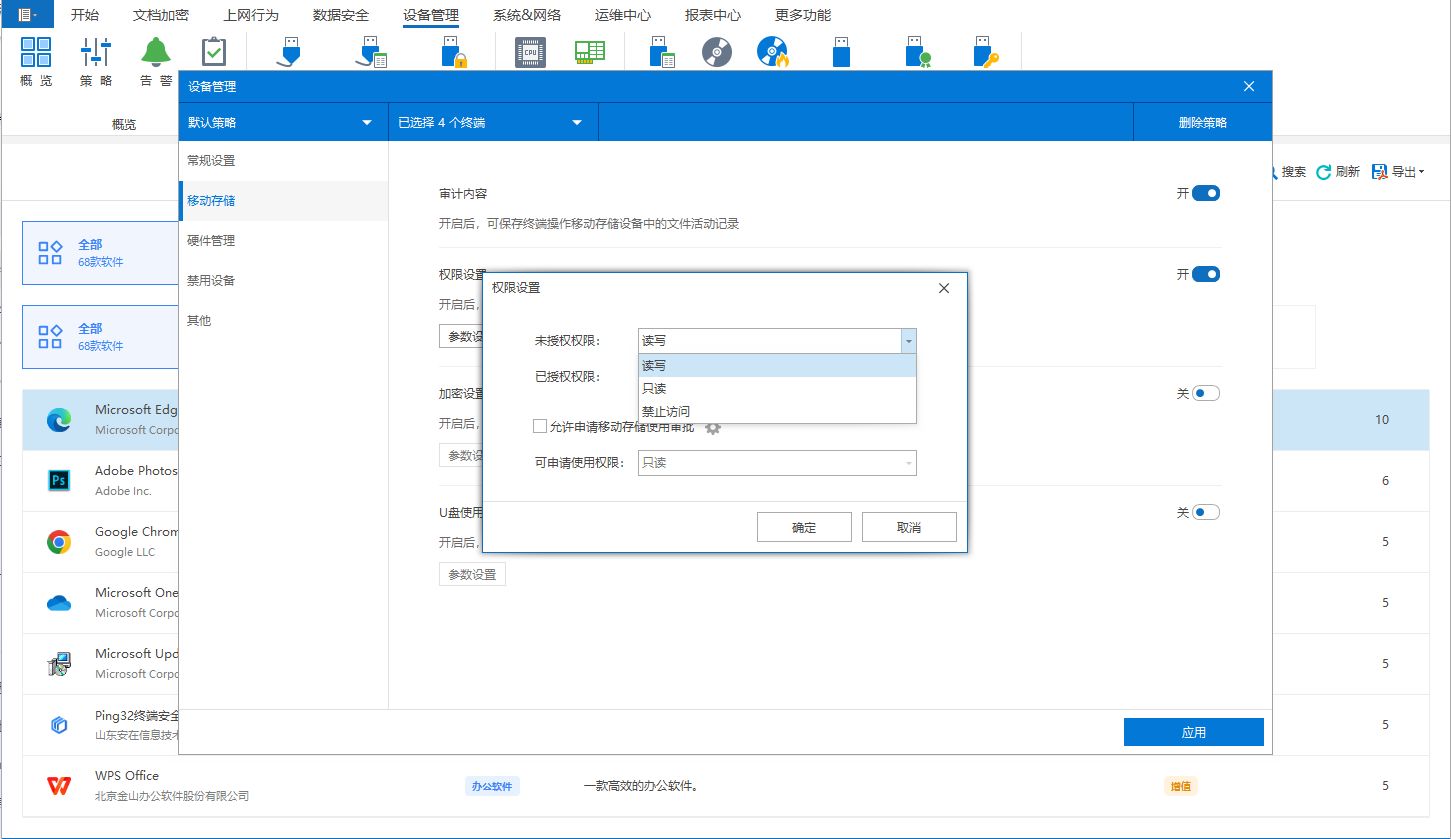1451x839 pixels.
Task: Click 取消 to cancel the permission dialog
Action: 909,527
